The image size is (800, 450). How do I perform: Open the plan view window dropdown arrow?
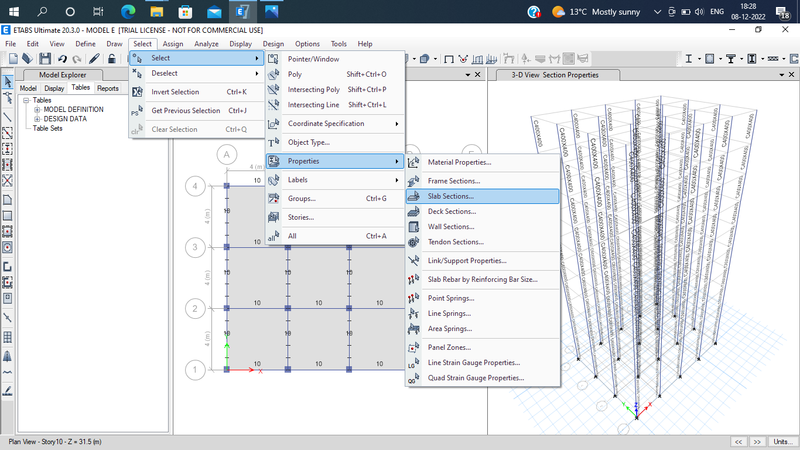468,75
